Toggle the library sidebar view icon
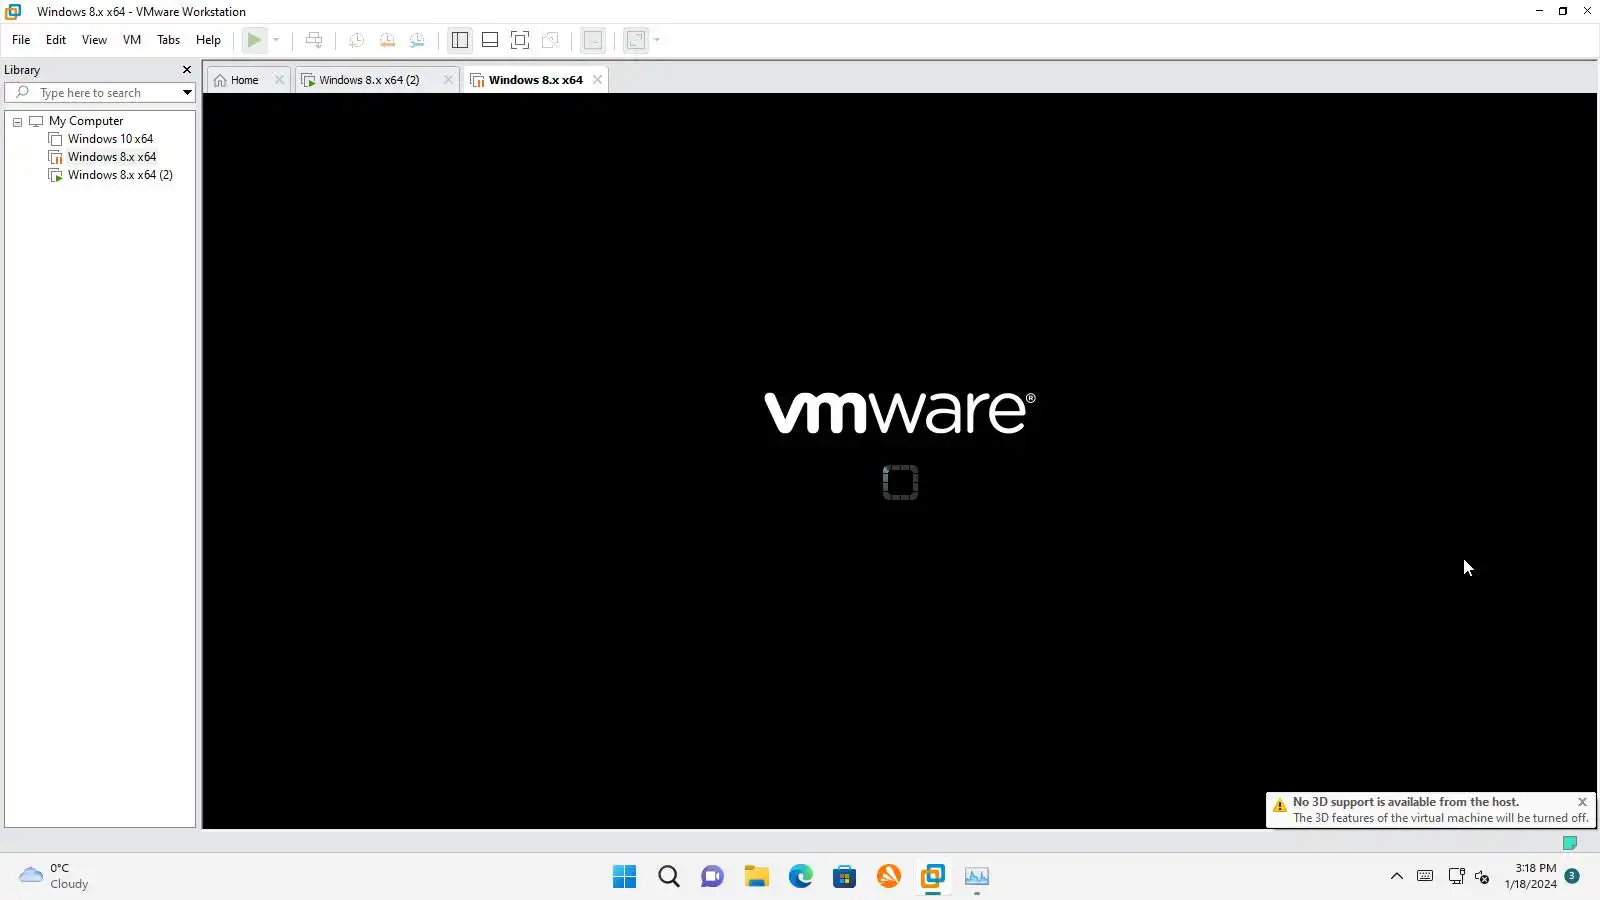This screenshot has width=1600, height=900. tap(460, 40)
